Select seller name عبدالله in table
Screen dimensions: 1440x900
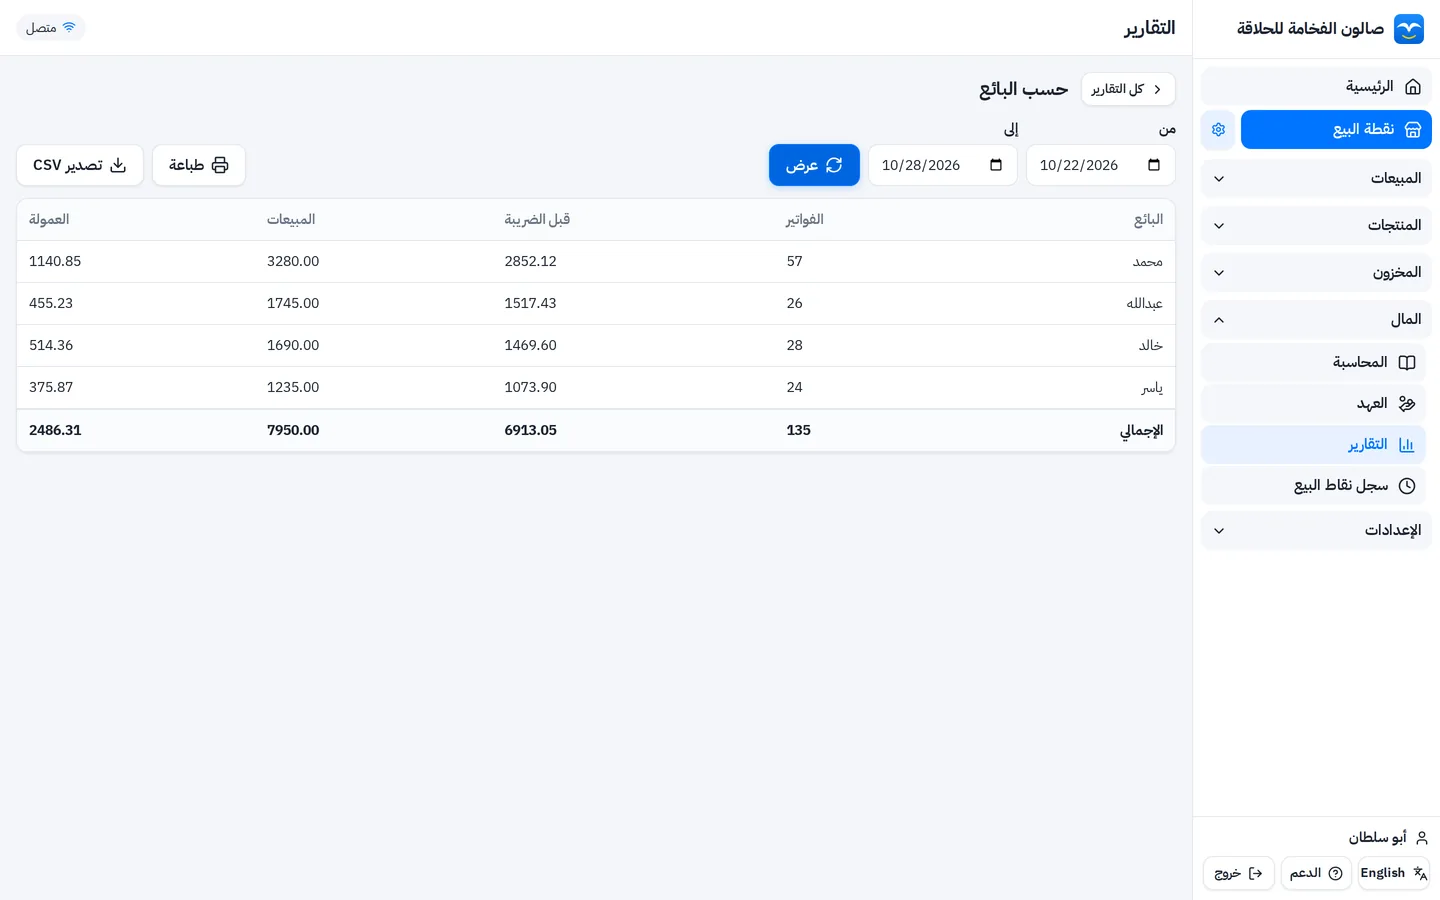click(x=1145, y=304)
